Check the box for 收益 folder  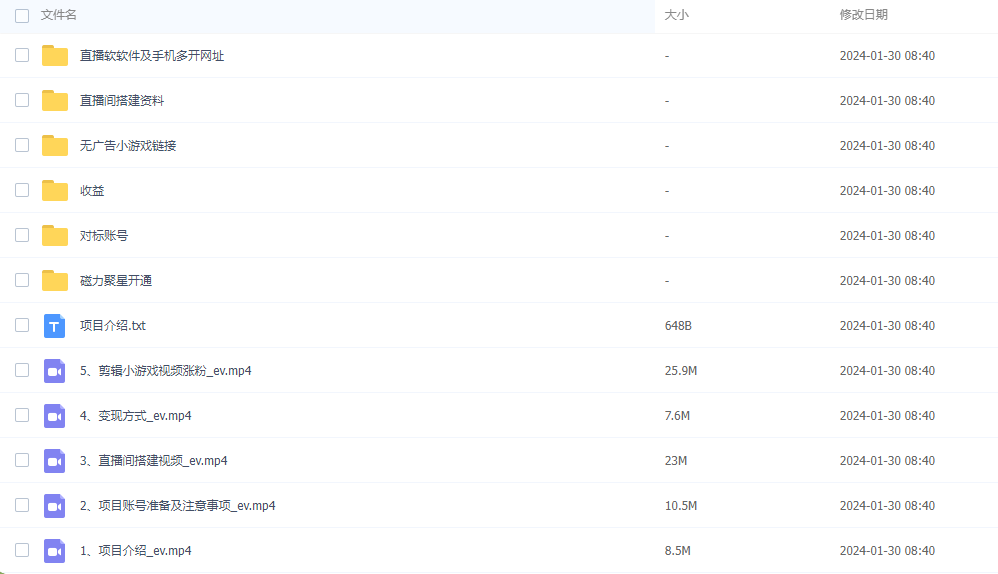(22, 191)
